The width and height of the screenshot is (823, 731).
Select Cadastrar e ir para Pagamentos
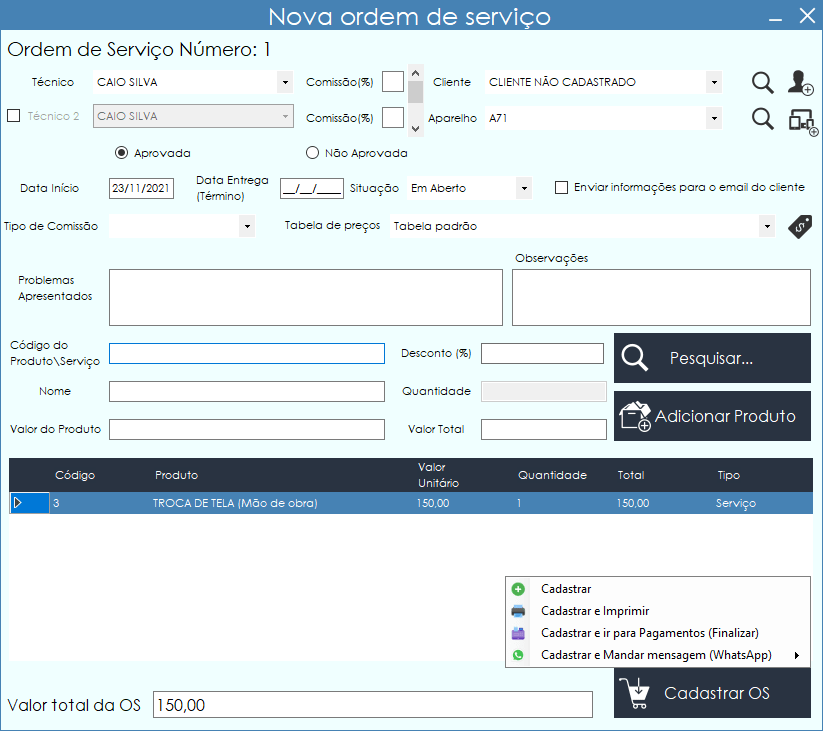[648, 633]
